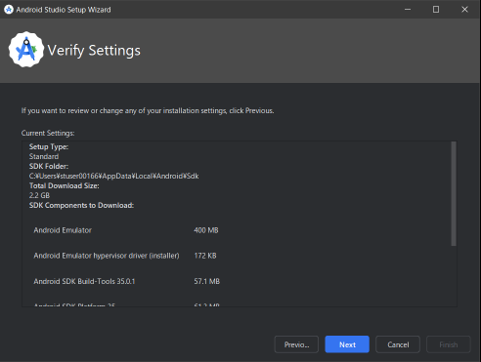Image resolution: width=481 pixels, height=362 pixels.
Task: Close the Setup Wizard window
Action: [465, 10]
